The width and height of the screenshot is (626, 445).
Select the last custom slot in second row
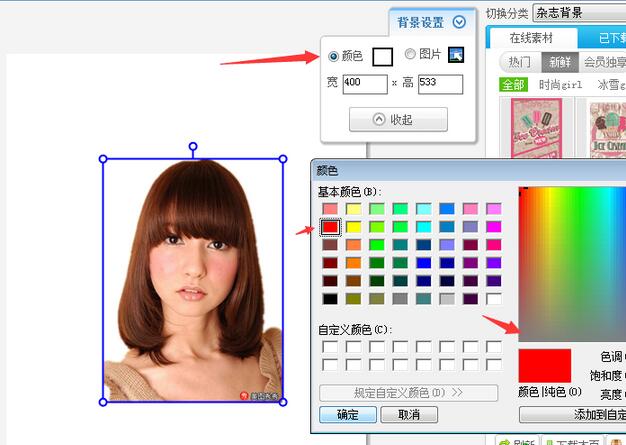(494, 365)
